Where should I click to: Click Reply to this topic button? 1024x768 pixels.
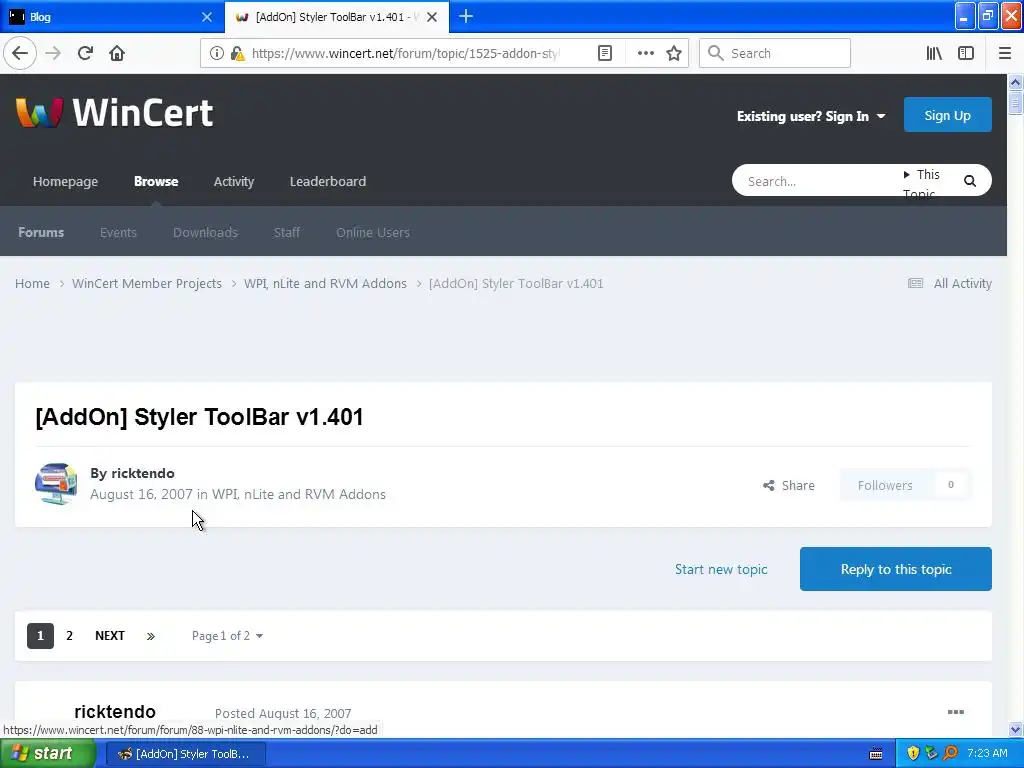[x=896, y=569]
